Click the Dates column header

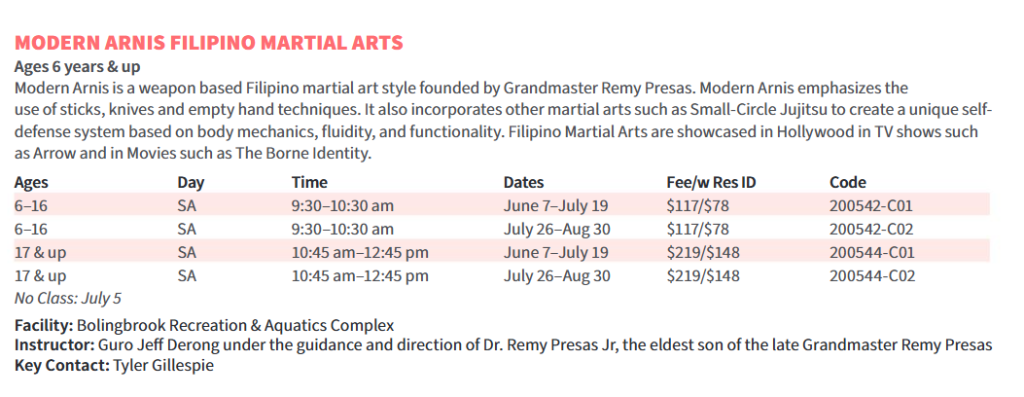click(524, 182)
